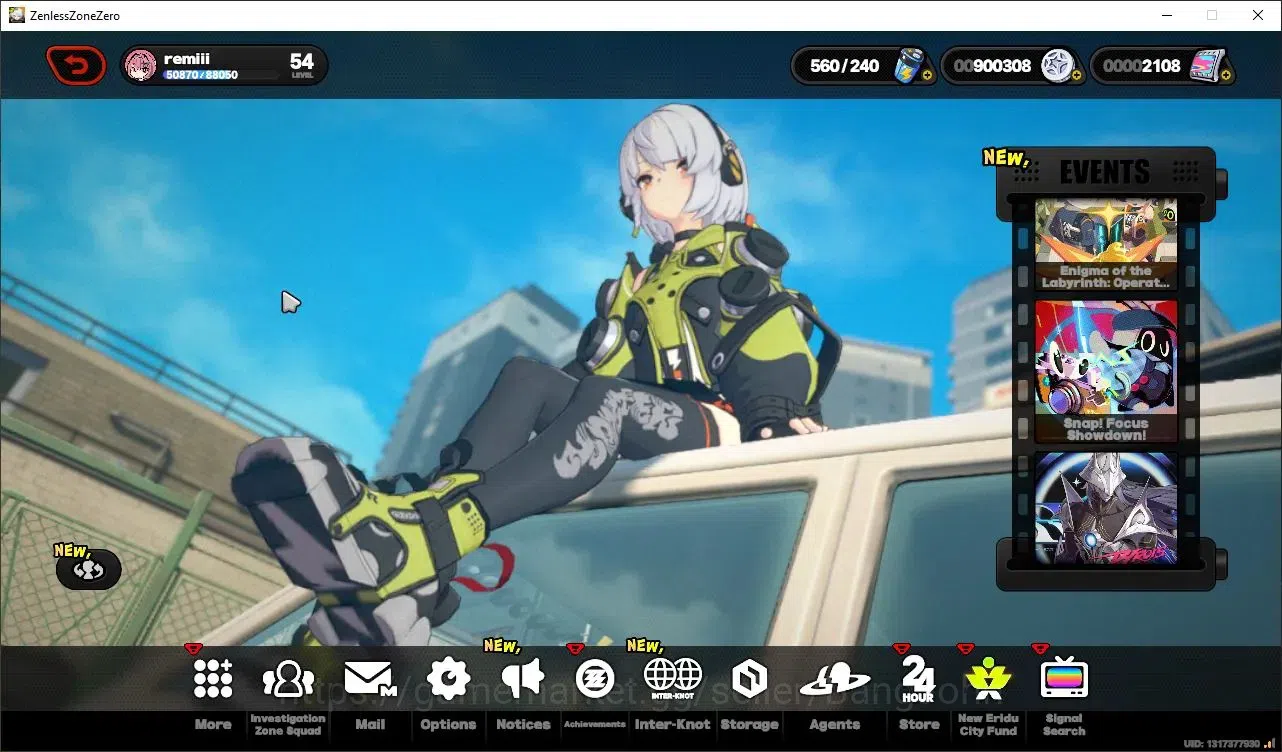1282x752 pixels.
Task: Click the player name remiii
Action: pyautogui.click(x=187, y=59)
